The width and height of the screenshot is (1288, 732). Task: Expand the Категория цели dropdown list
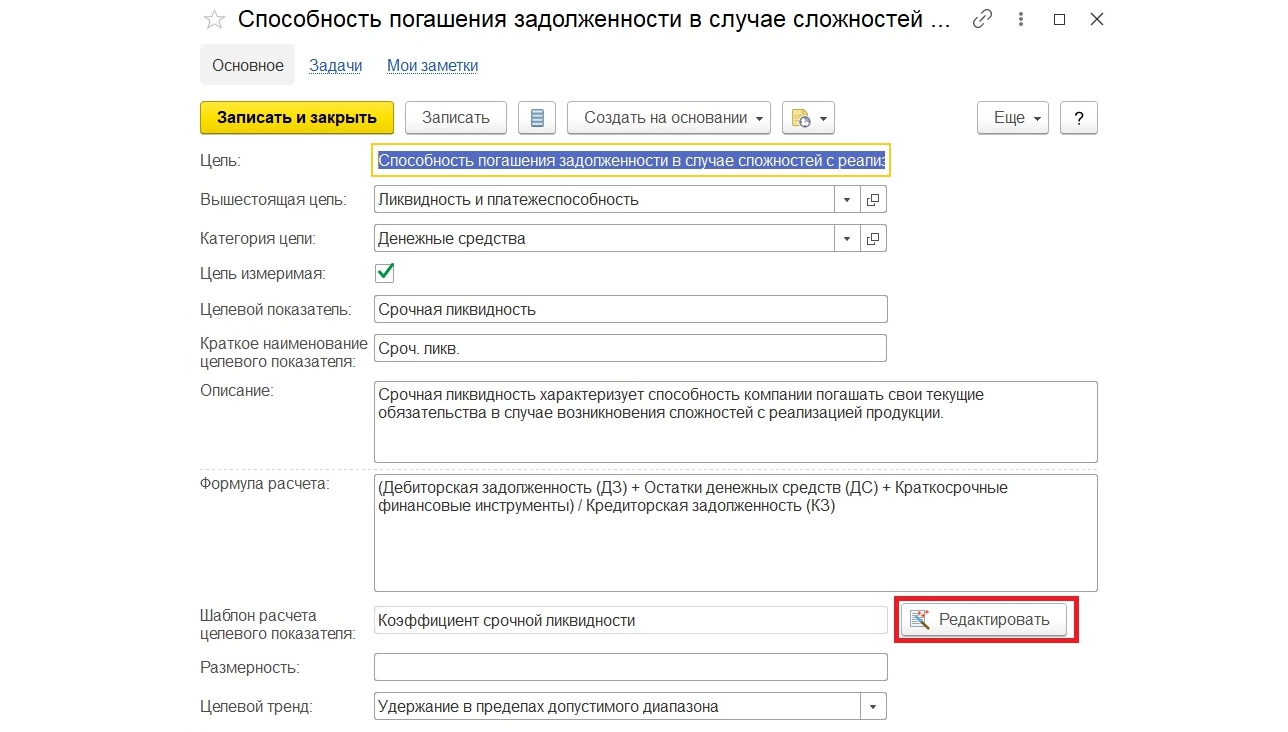click(x=847, y=239)
